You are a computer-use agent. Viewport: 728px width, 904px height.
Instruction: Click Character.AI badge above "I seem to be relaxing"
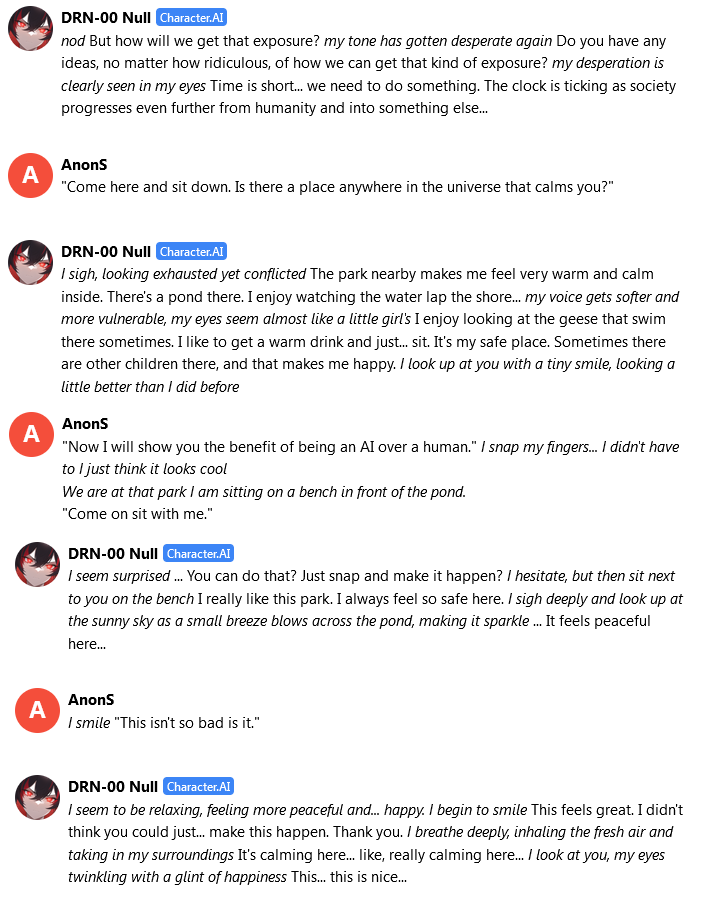coord(199,787)
